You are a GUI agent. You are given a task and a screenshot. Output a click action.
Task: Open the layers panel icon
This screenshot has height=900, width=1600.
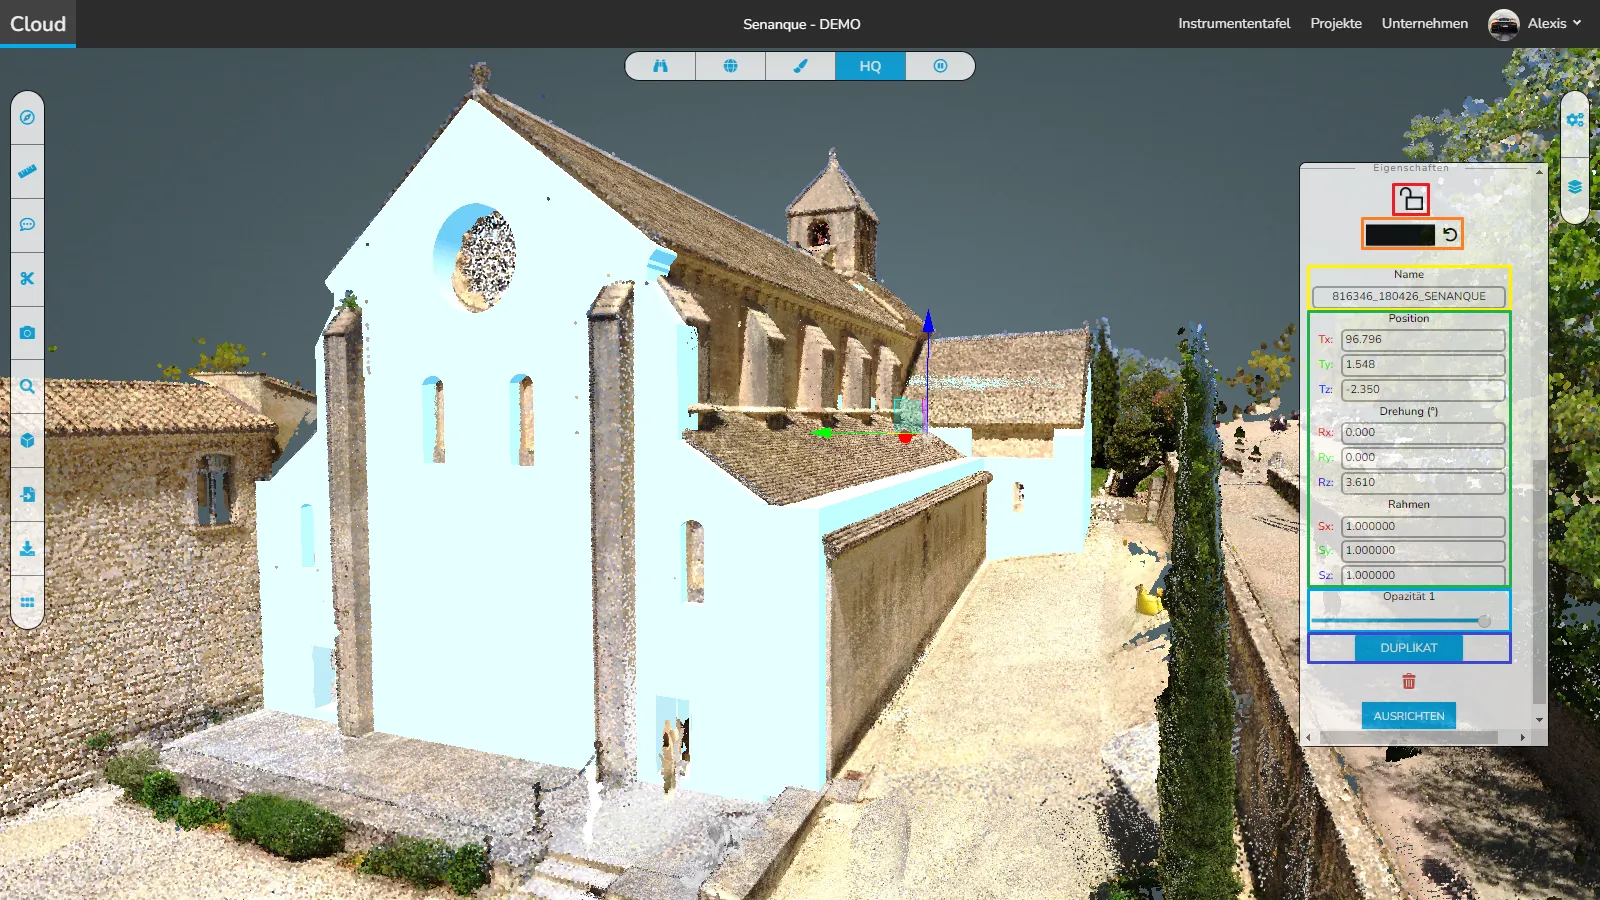click(1575, 187)
